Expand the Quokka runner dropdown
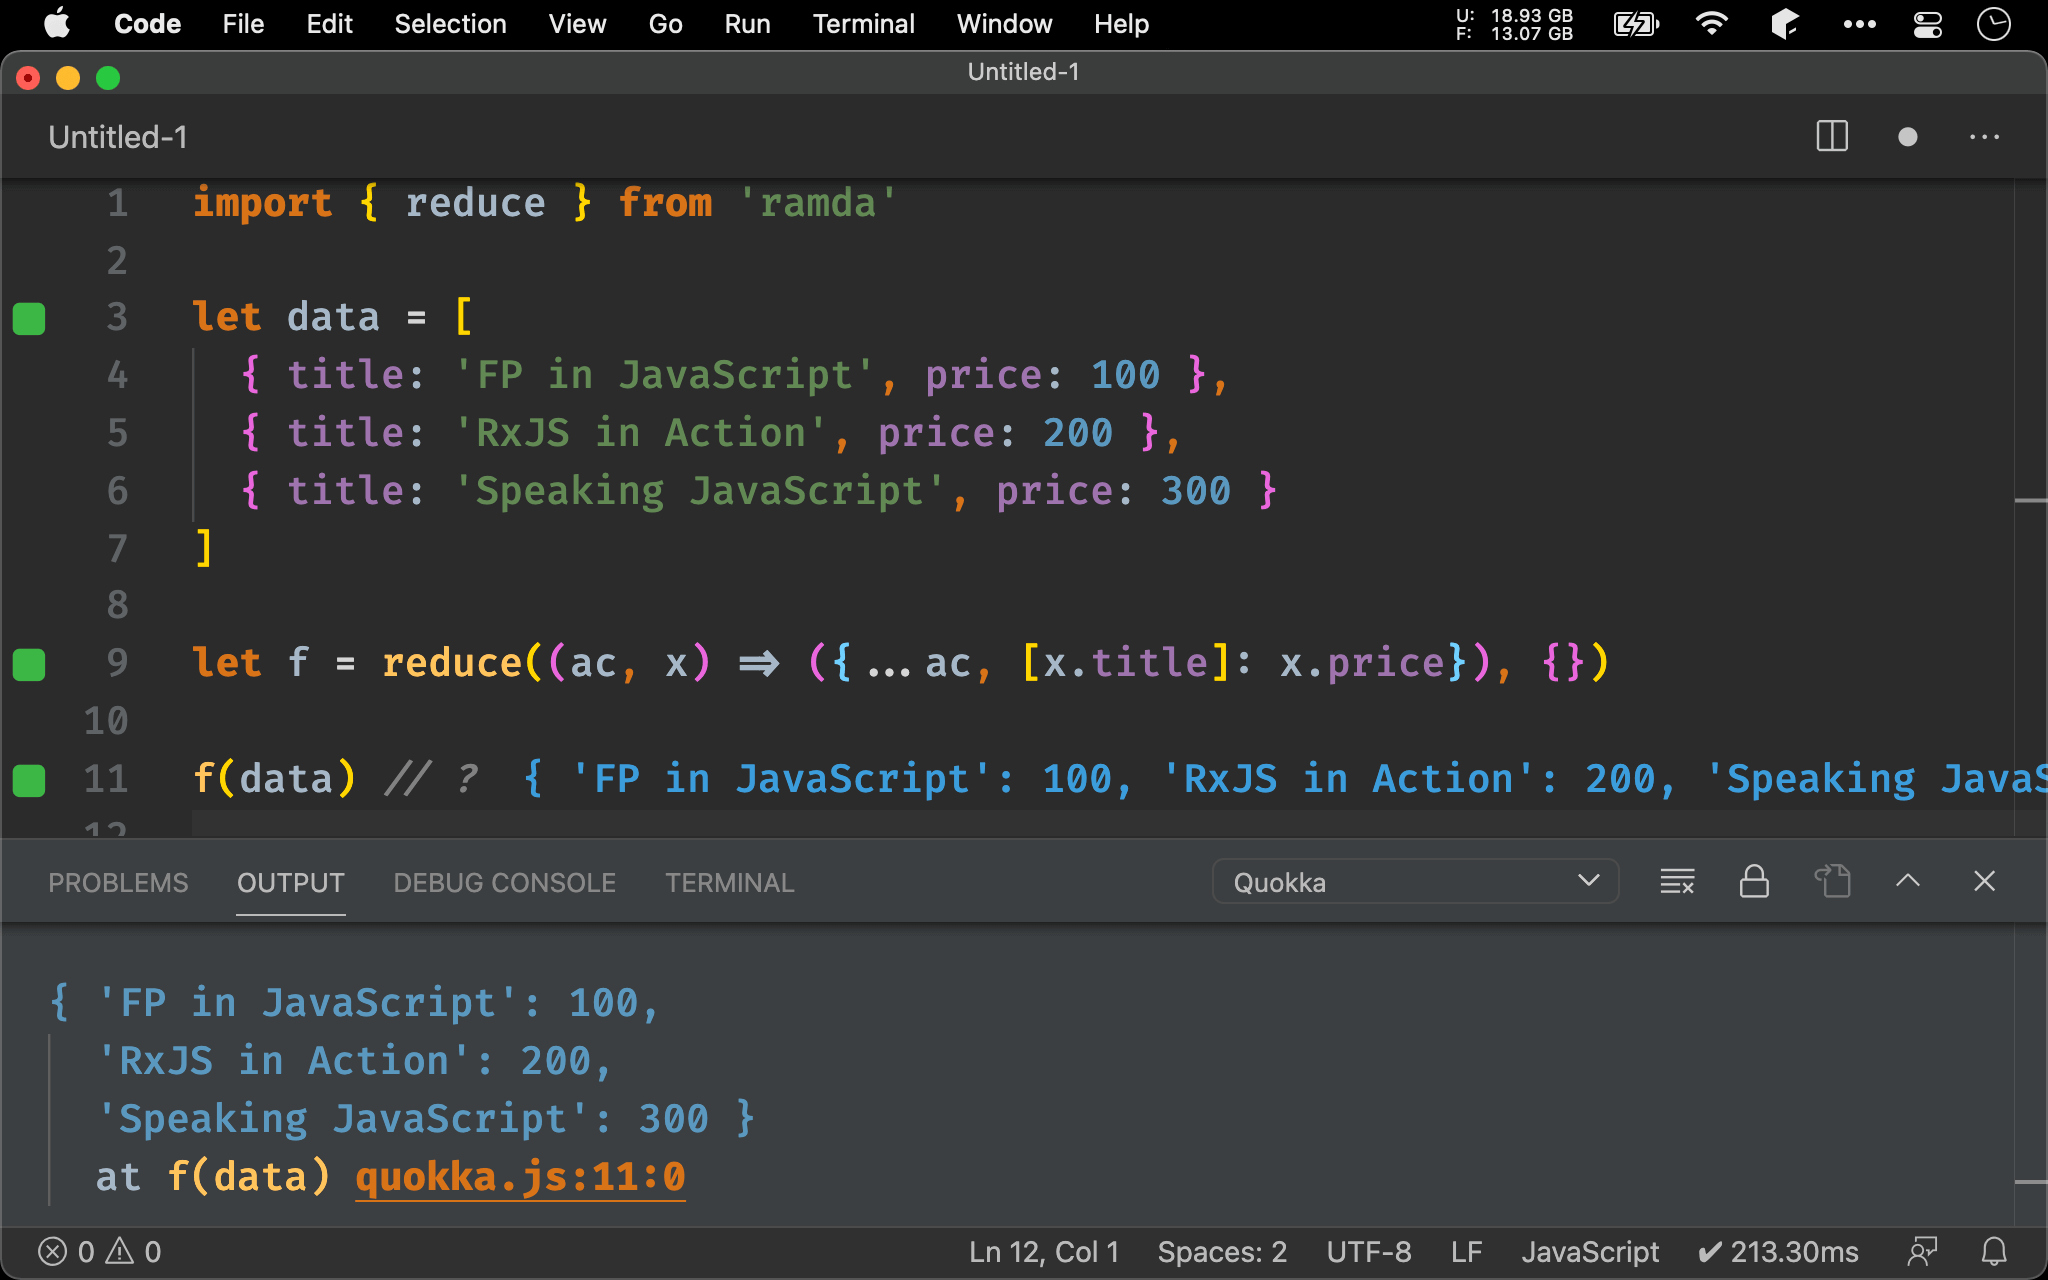Screen dimensions: 2048x1280 tap(1592, 882)
